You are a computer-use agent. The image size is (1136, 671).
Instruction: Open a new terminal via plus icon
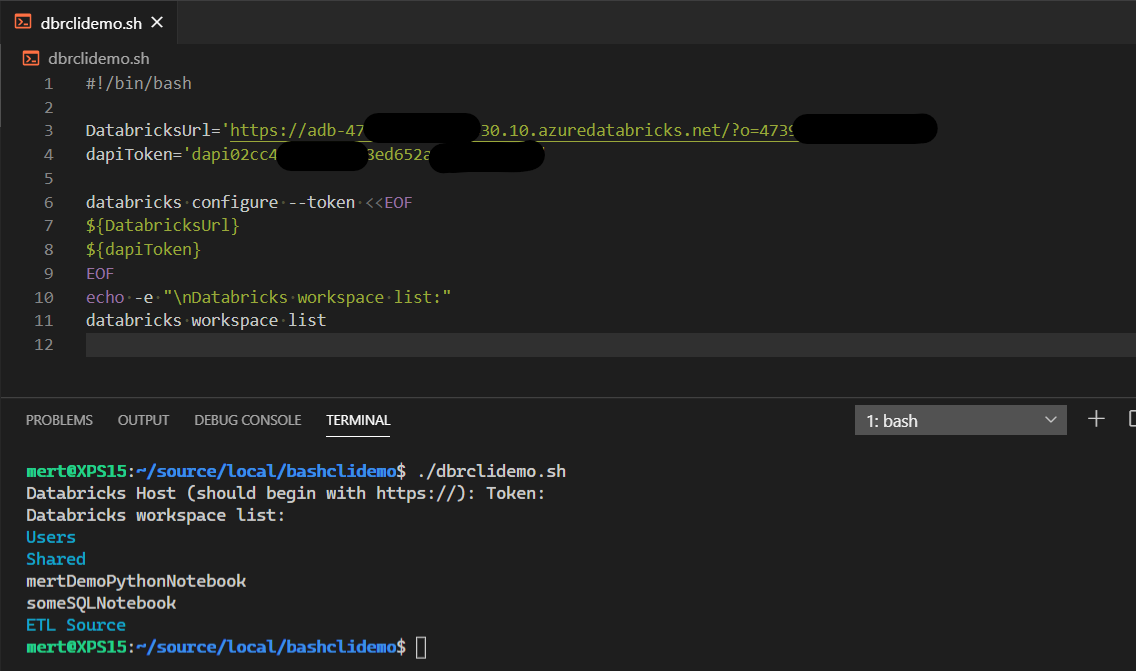1097,419
